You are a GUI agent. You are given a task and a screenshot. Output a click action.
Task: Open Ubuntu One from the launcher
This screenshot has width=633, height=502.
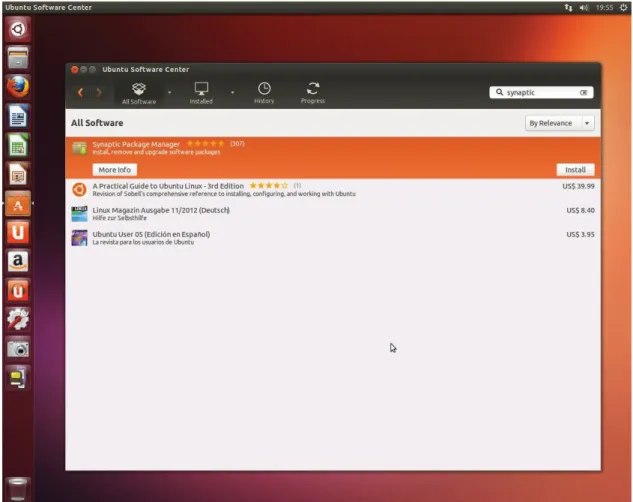pyautogui.click(x=18, y=233)
